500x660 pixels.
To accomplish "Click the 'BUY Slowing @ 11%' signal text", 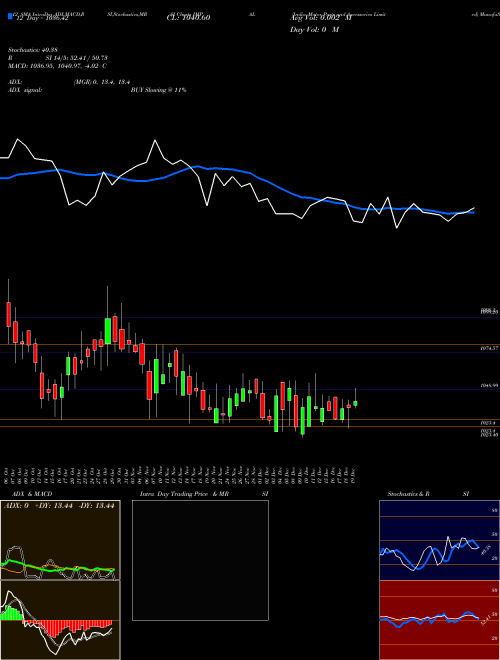I will 158,90.
